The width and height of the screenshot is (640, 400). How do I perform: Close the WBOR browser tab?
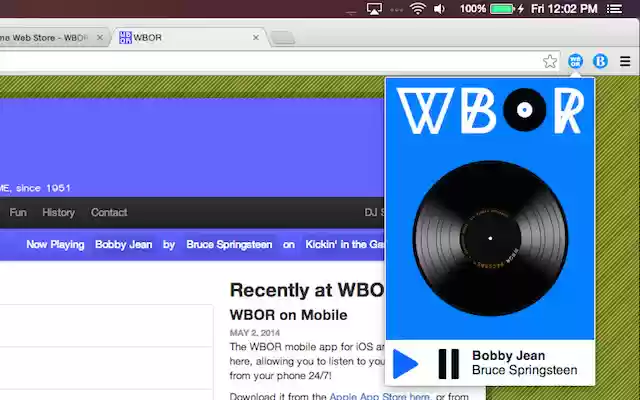pyautogui.click(x=256, y=38)
